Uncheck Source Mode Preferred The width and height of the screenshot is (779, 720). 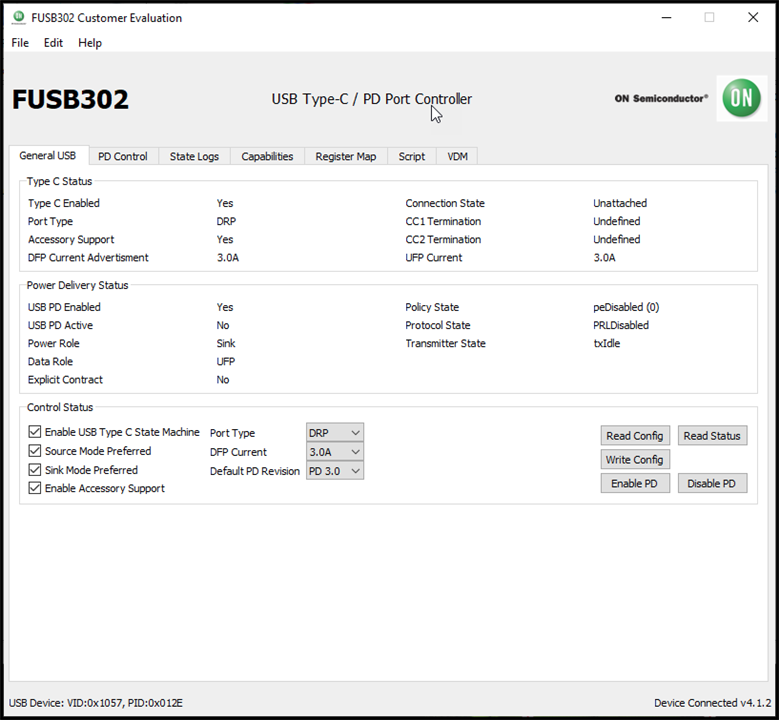tap(34, 451)
